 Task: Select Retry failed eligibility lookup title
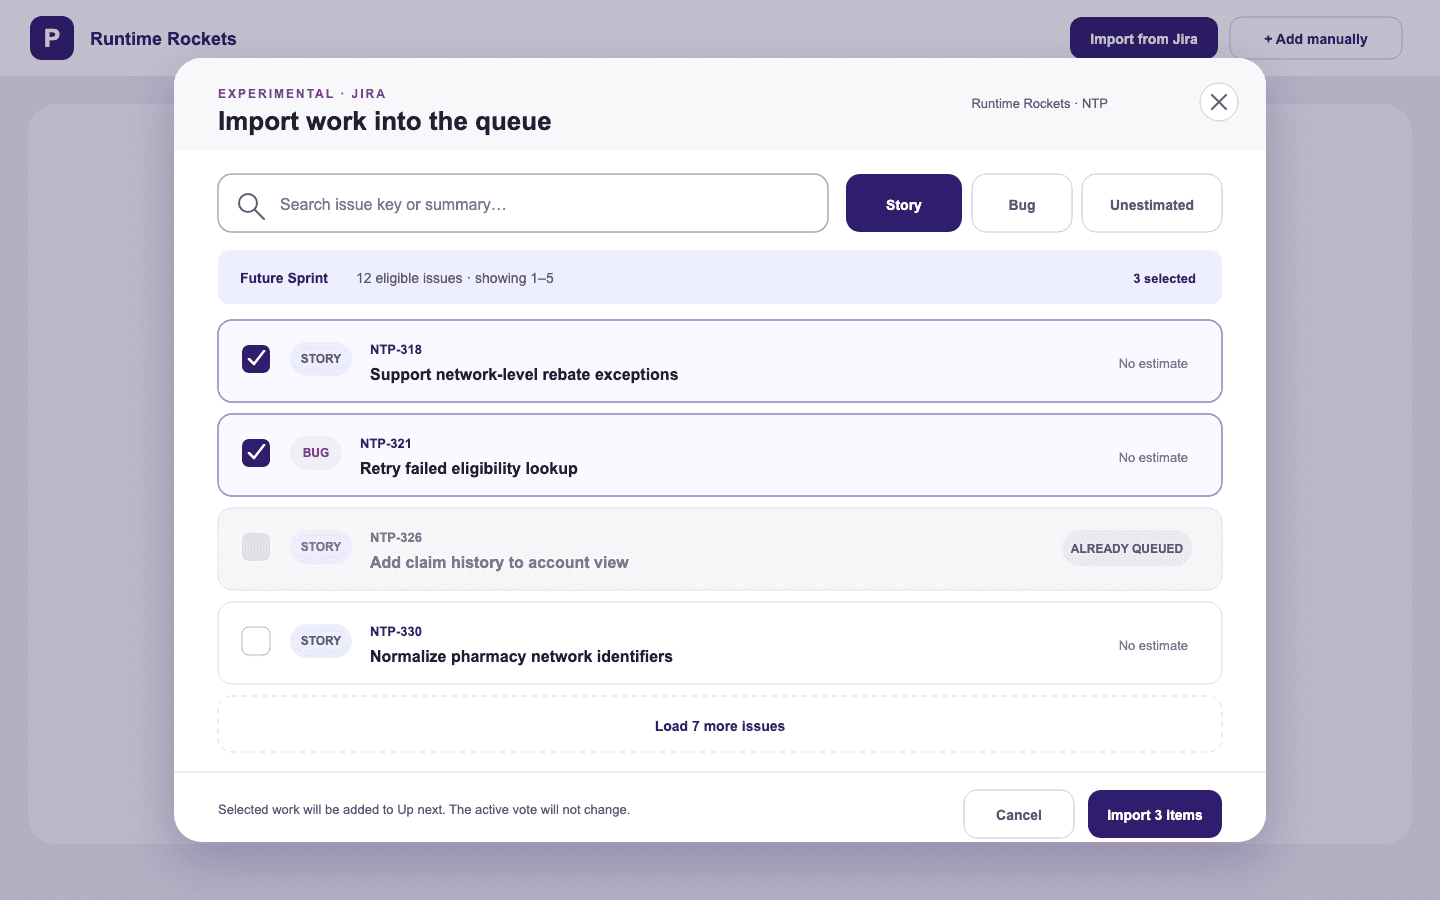[469, 468]
